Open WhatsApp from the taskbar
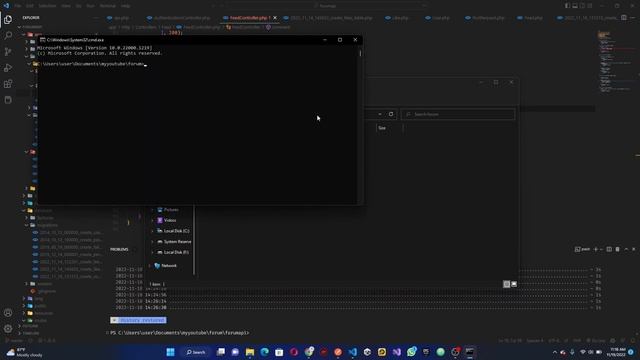Viewport: 640px width, 360px height. coord(411,352)
